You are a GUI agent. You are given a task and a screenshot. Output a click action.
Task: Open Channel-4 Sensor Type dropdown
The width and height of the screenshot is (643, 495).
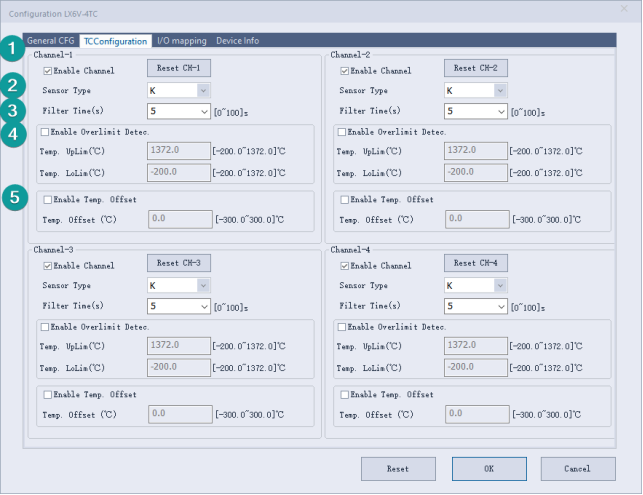pos(476,285)
